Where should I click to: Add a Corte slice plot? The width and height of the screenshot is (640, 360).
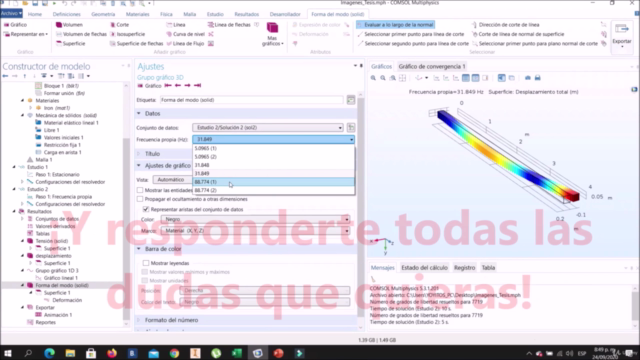pyautogui.click(x=119, y=25)
